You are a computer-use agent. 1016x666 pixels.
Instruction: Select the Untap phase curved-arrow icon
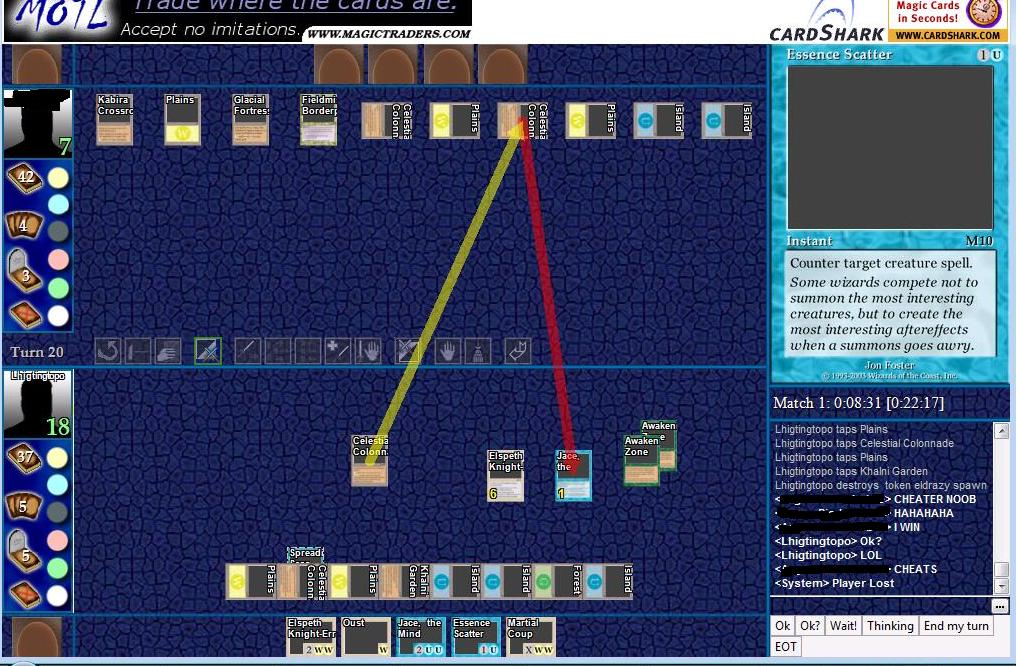108,351
